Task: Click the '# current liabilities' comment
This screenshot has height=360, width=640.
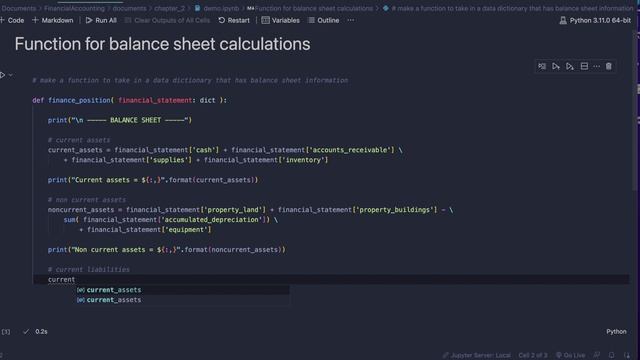Action: (x=89, y=269)
